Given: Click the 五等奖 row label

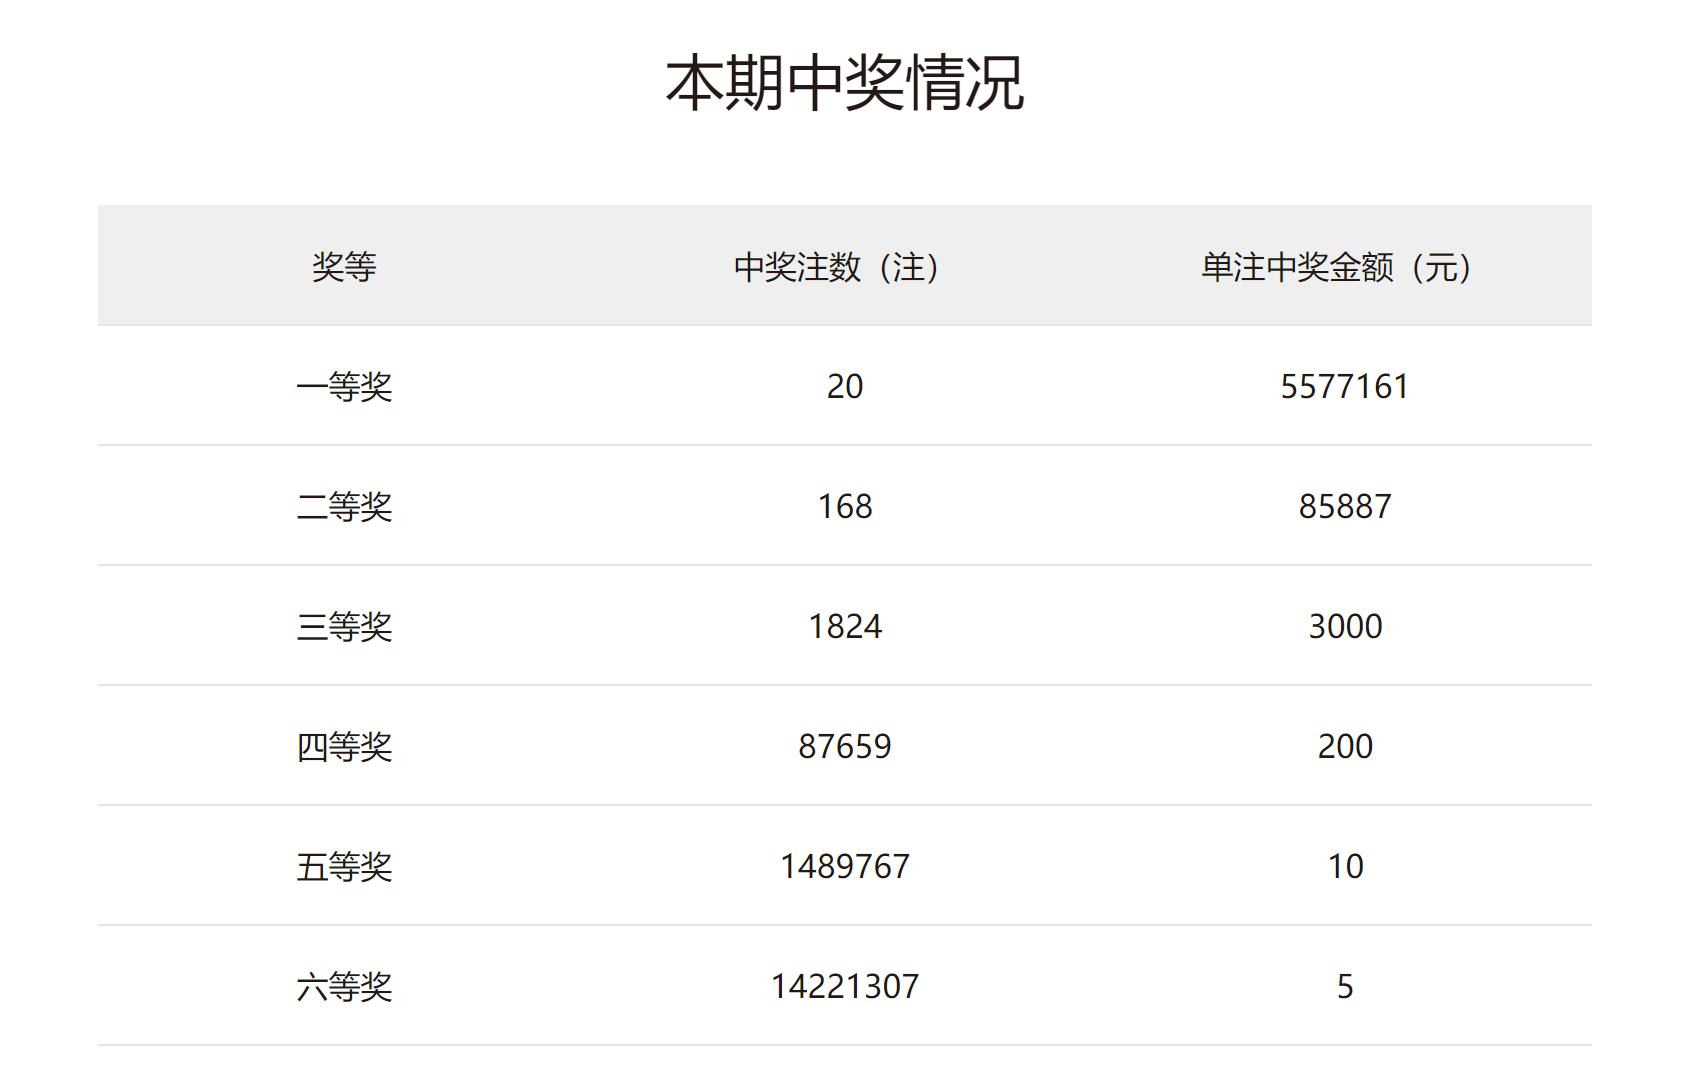Looking at the screenshot, I should click(x=344, y=867).
